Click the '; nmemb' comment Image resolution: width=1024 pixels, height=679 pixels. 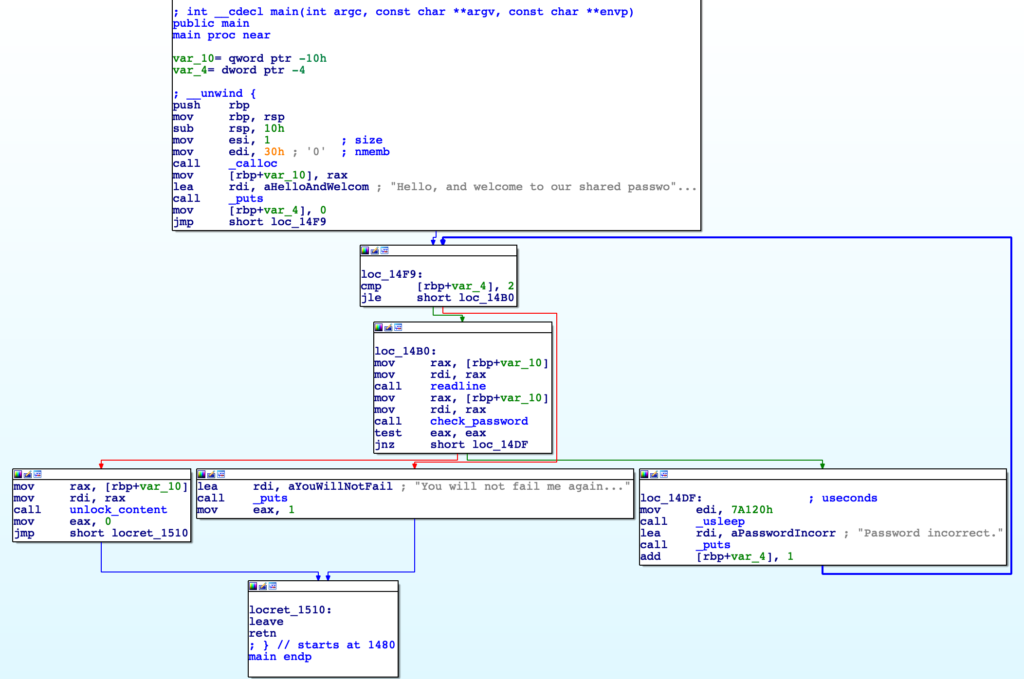pos(365,152)
